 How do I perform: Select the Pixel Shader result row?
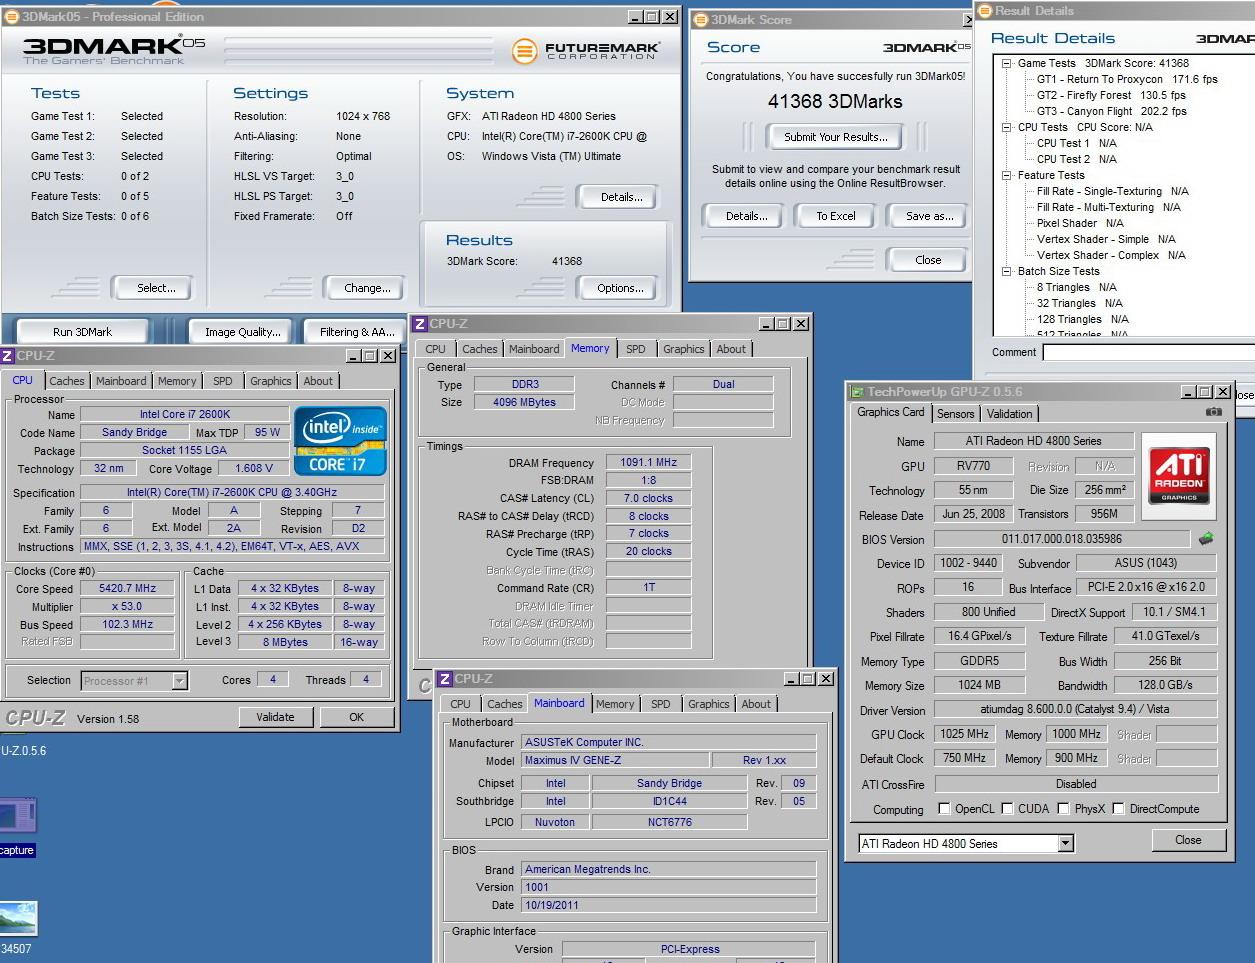click(1080, 223)
